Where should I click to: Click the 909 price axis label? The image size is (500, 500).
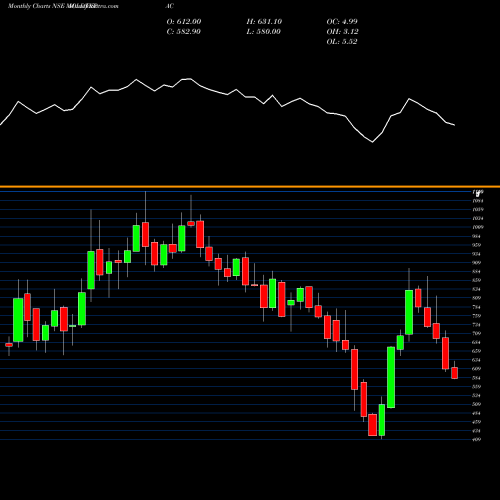coord(477,263)
